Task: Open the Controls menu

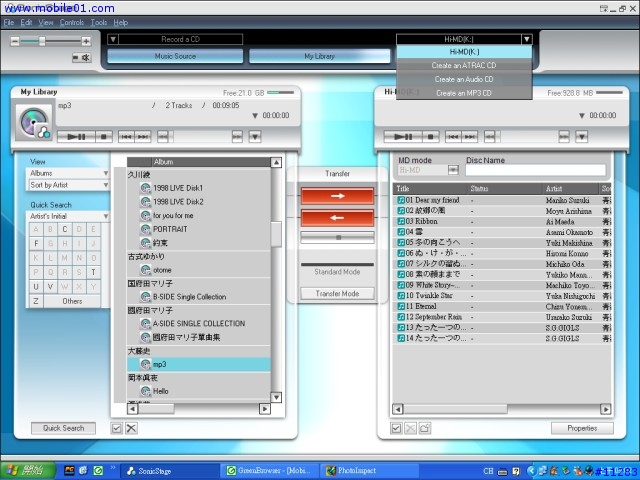Action: coord(72,22)
